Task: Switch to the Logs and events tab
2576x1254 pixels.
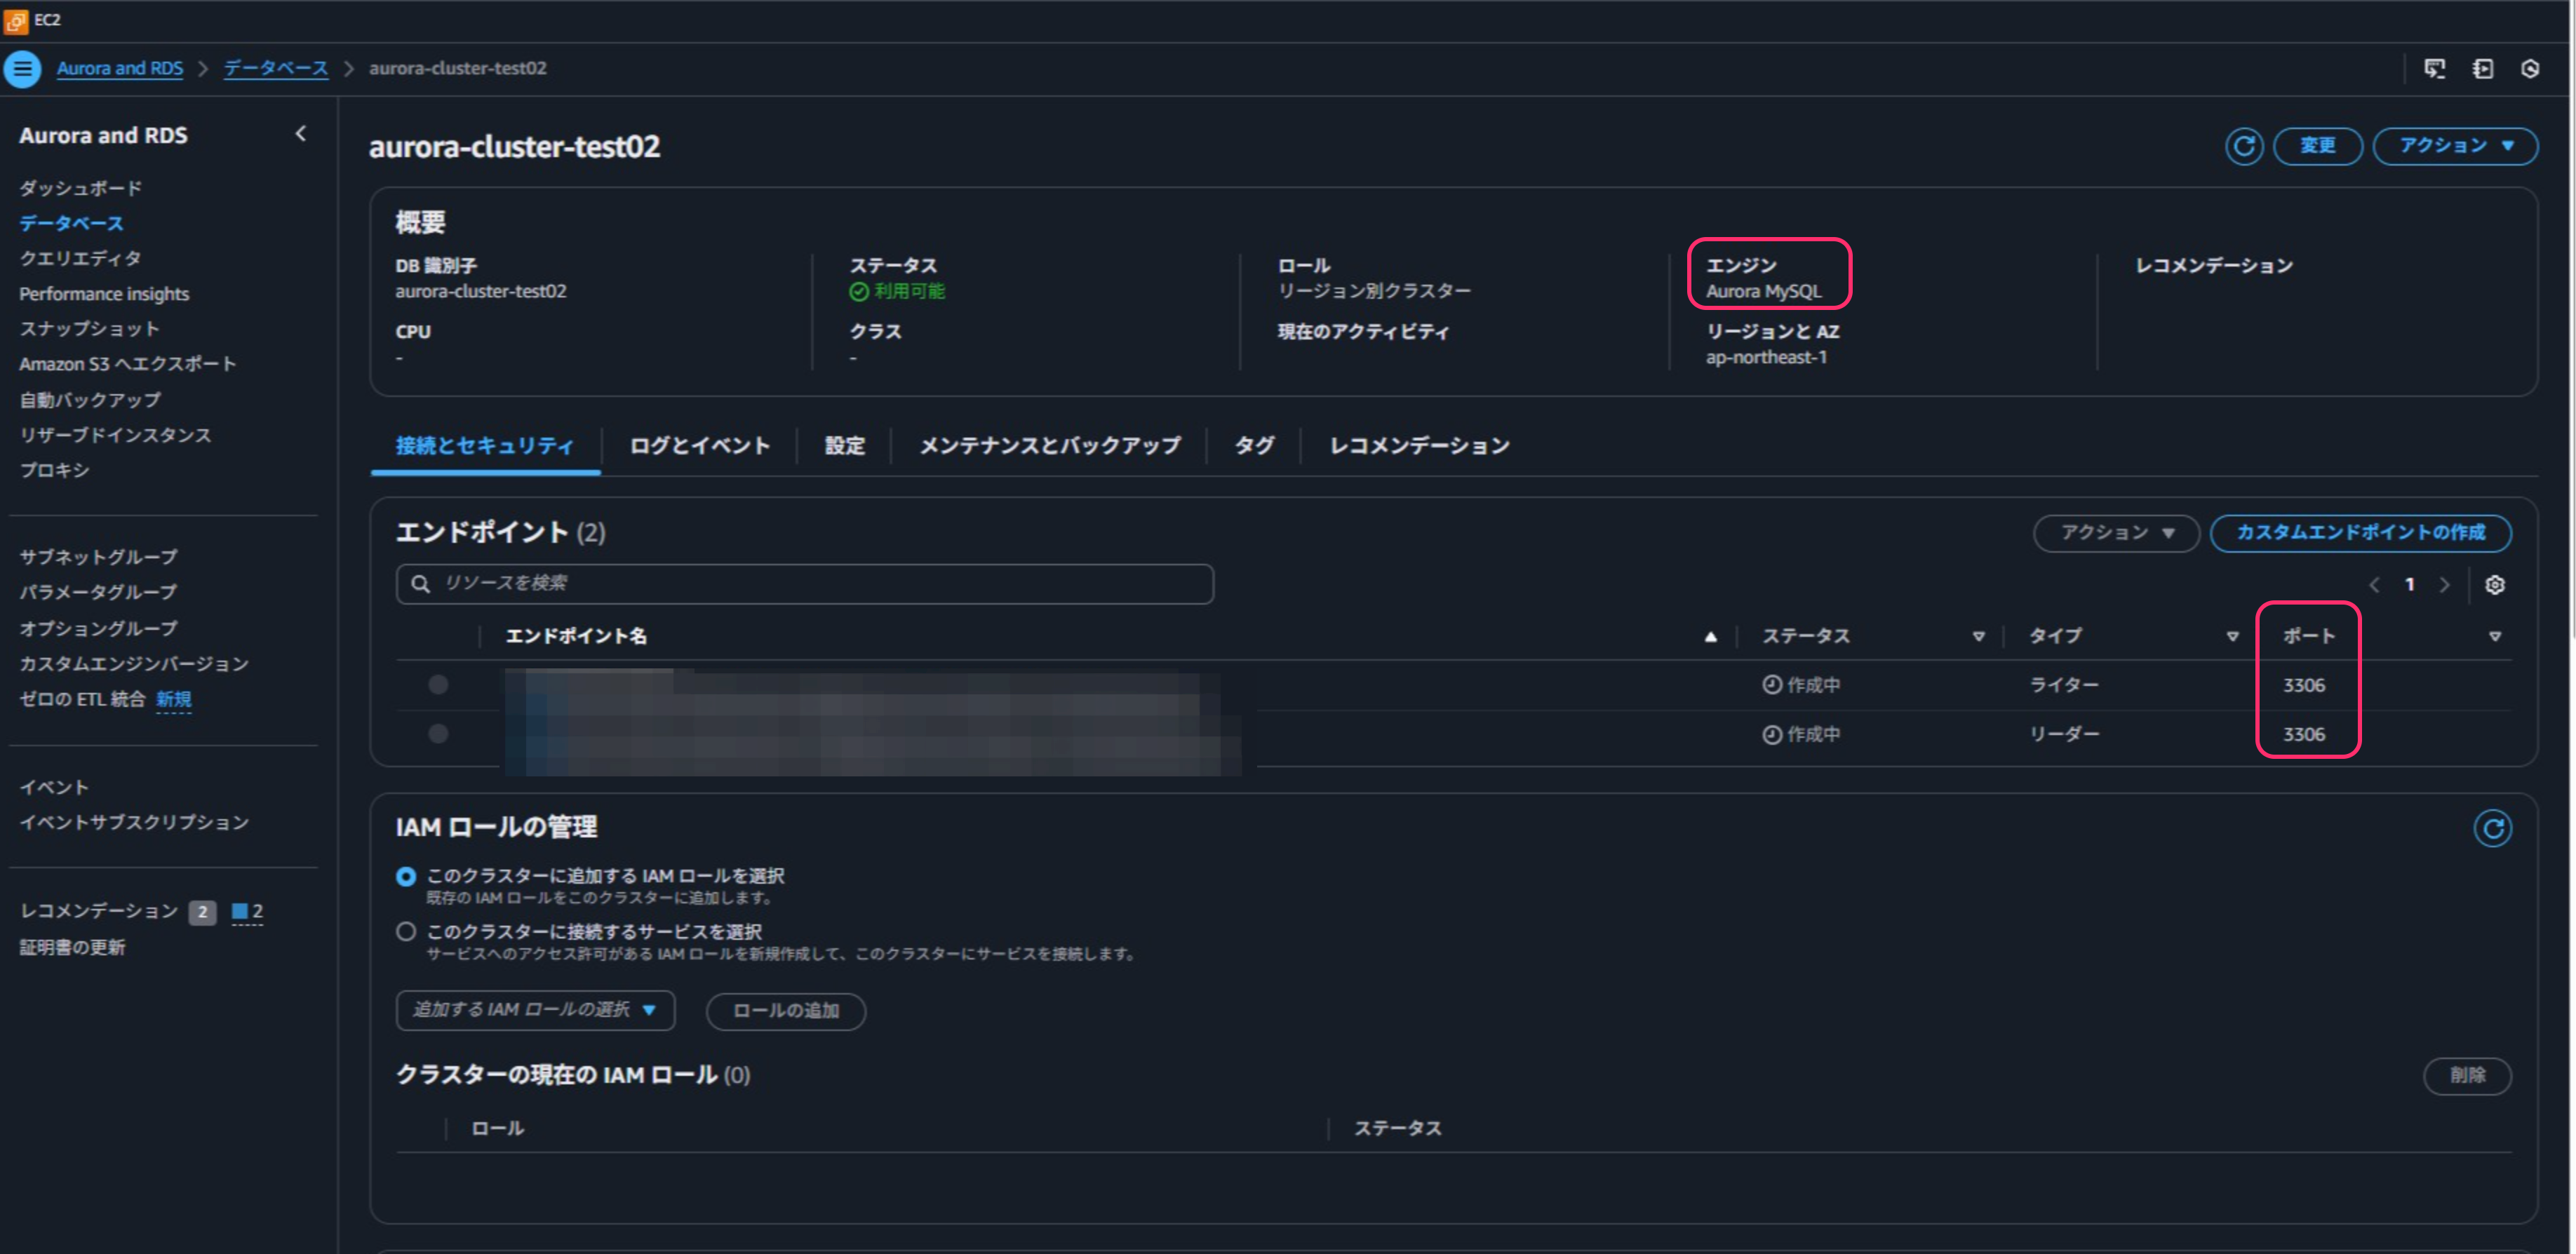Action: click(x=699, y=446)
